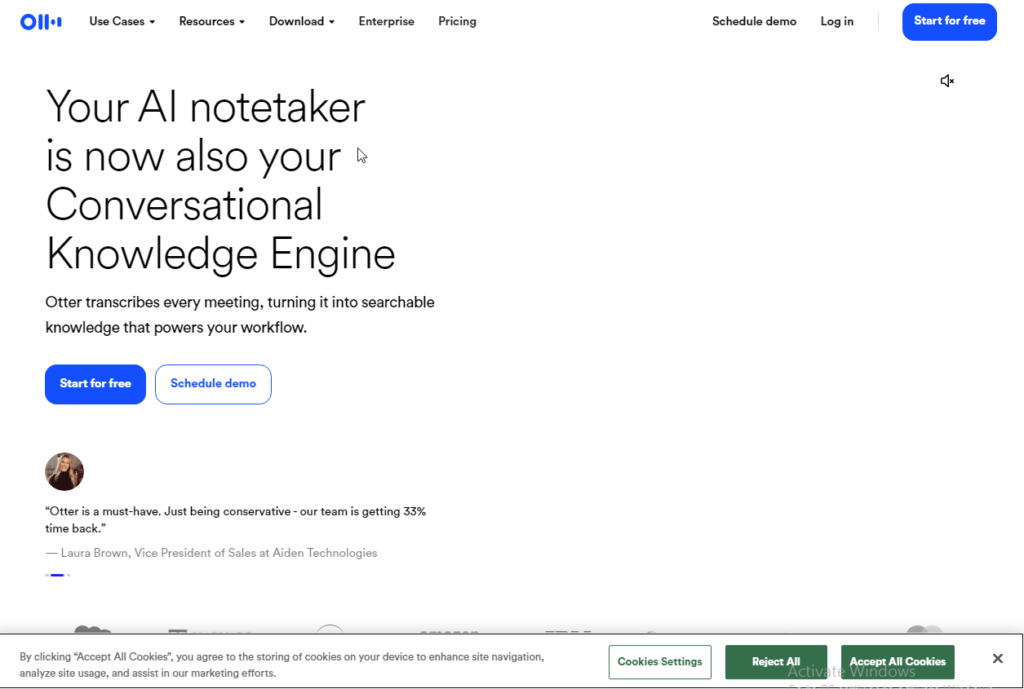The width and height of the screenshot is (1024, 689).
Task: Click Laura Brown's testimonial avatar photo
Action: coord(64,471)
